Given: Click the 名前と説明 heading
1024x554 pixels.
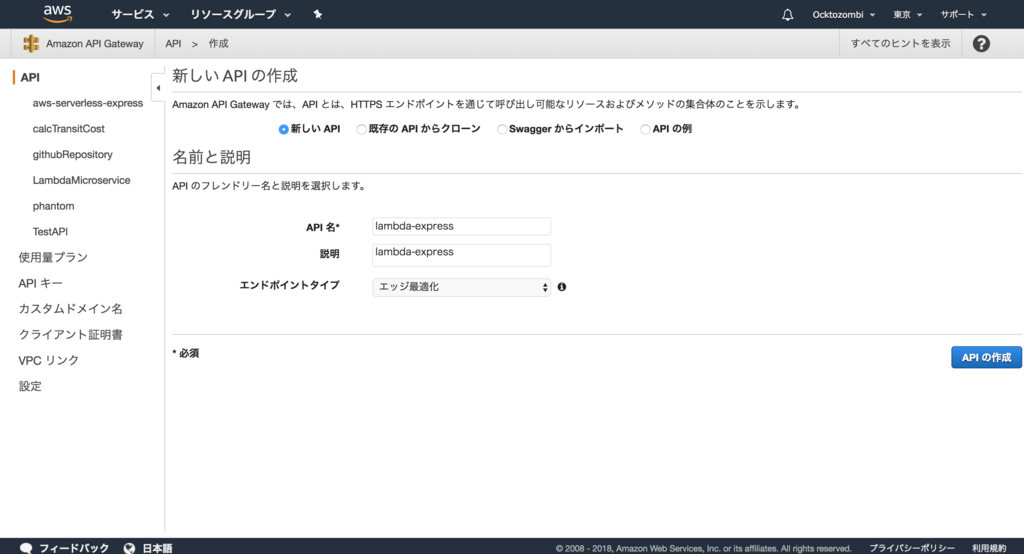Looking at the screenshot, I should tap(212, 157).
